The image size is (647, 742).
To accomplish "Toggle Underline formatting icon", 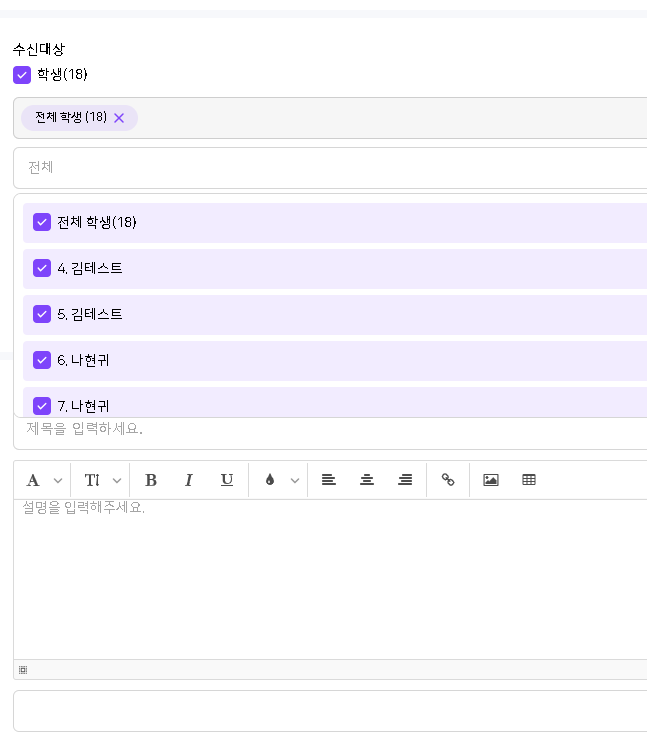I will pyautogui.click(x=227, y=480).
